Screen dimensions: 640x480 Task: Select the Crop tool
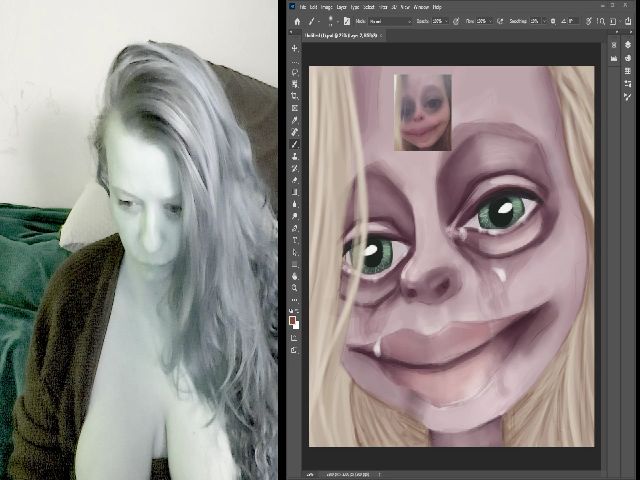pos(294,96)
